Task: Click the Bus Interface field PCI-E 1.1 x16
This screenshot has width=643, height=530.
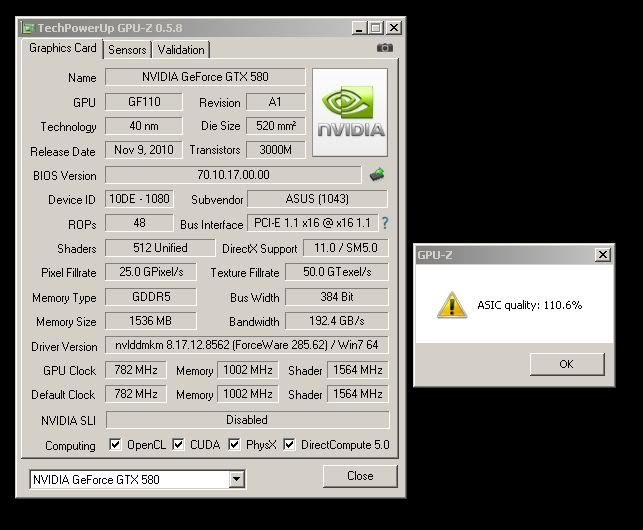Action: [x=312, y=223]
